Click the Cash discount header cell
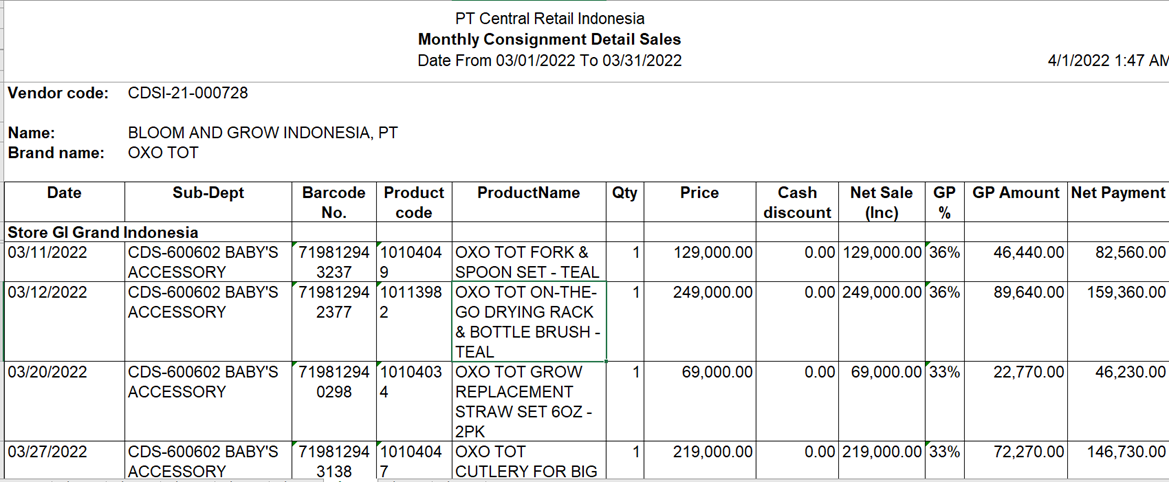Screen dimensions: 1169x482 coord(797,202)
